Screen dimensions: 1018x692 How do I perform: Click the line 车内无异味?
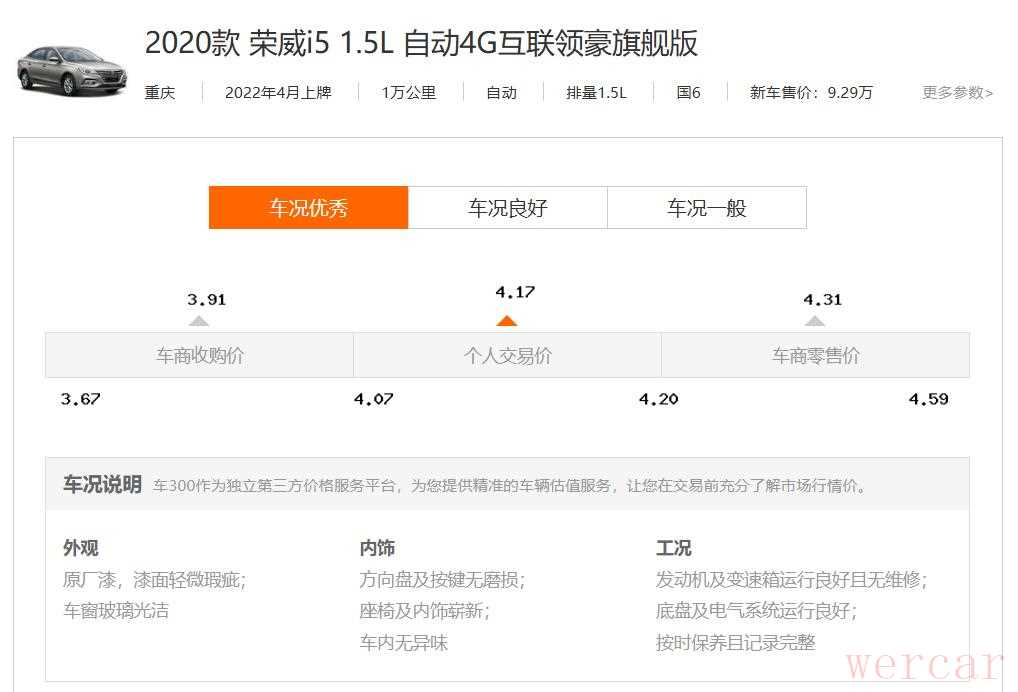(x=404, y=643)
